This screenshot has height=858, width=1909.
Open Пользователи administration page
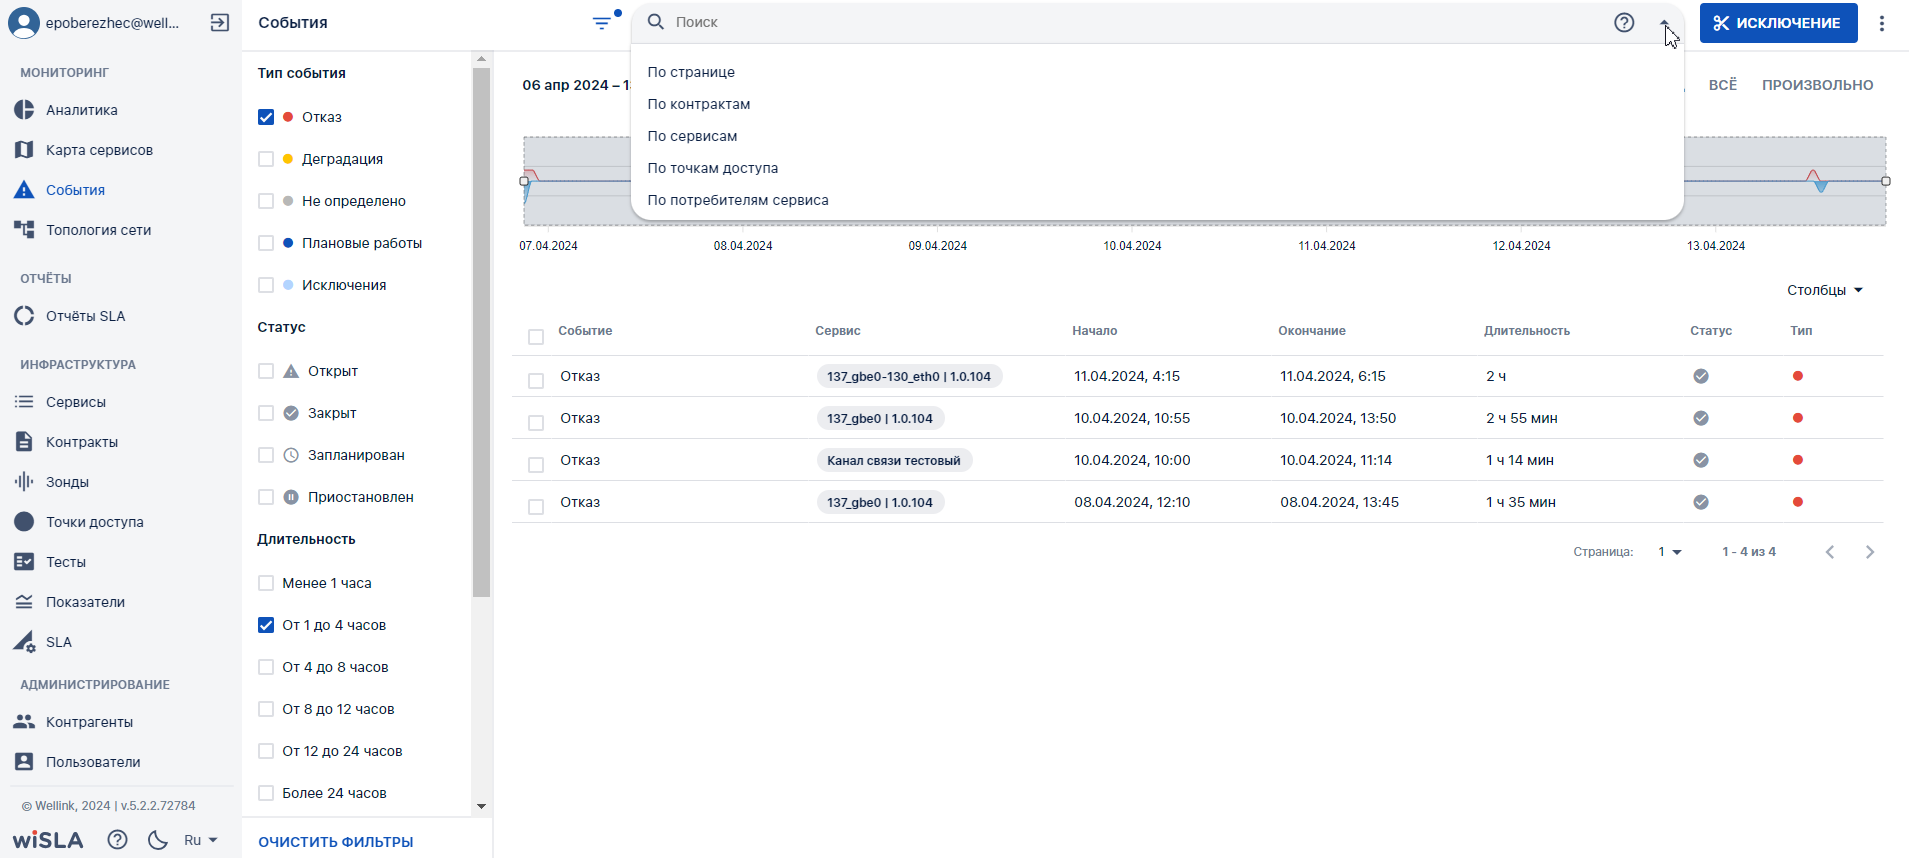(93, 762)
